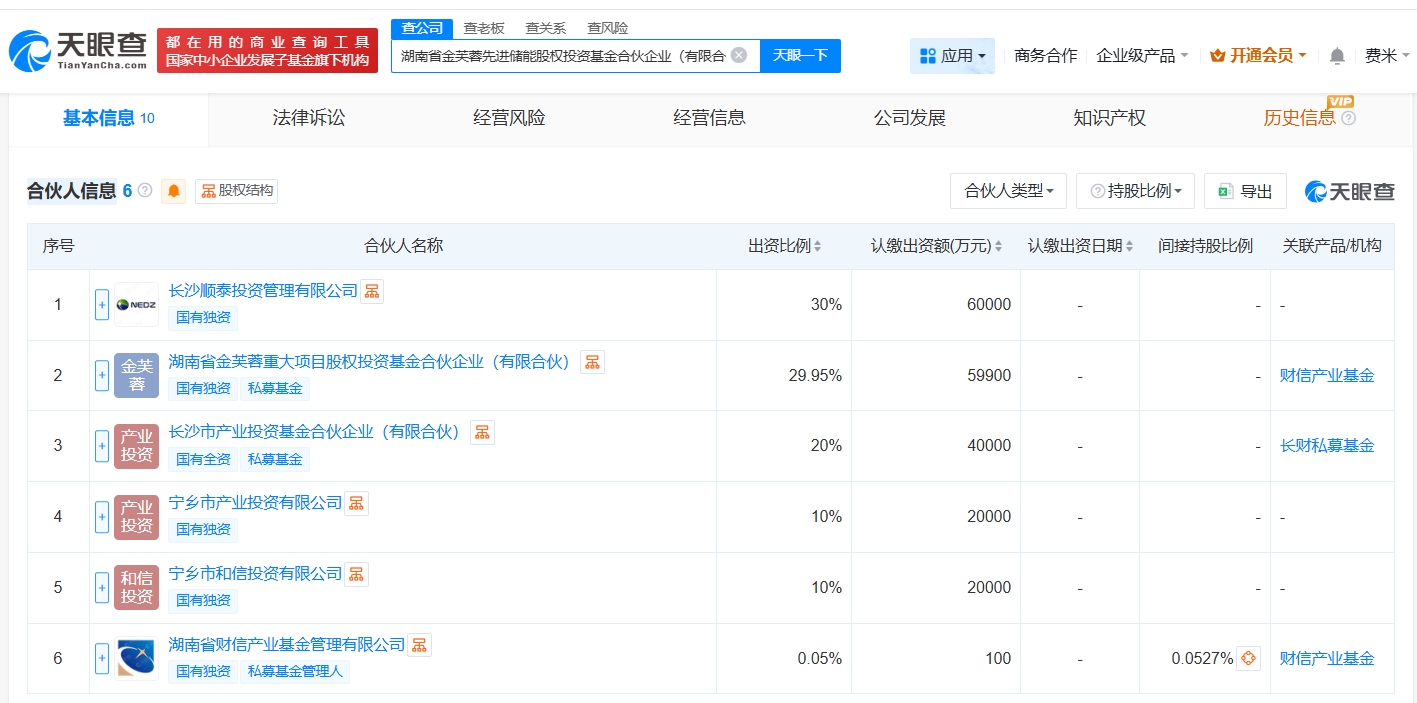The image size is (1417, 703).
Task: Open 长沙市产业投资基金合伙企业 link
Action: tap(314, 432)
